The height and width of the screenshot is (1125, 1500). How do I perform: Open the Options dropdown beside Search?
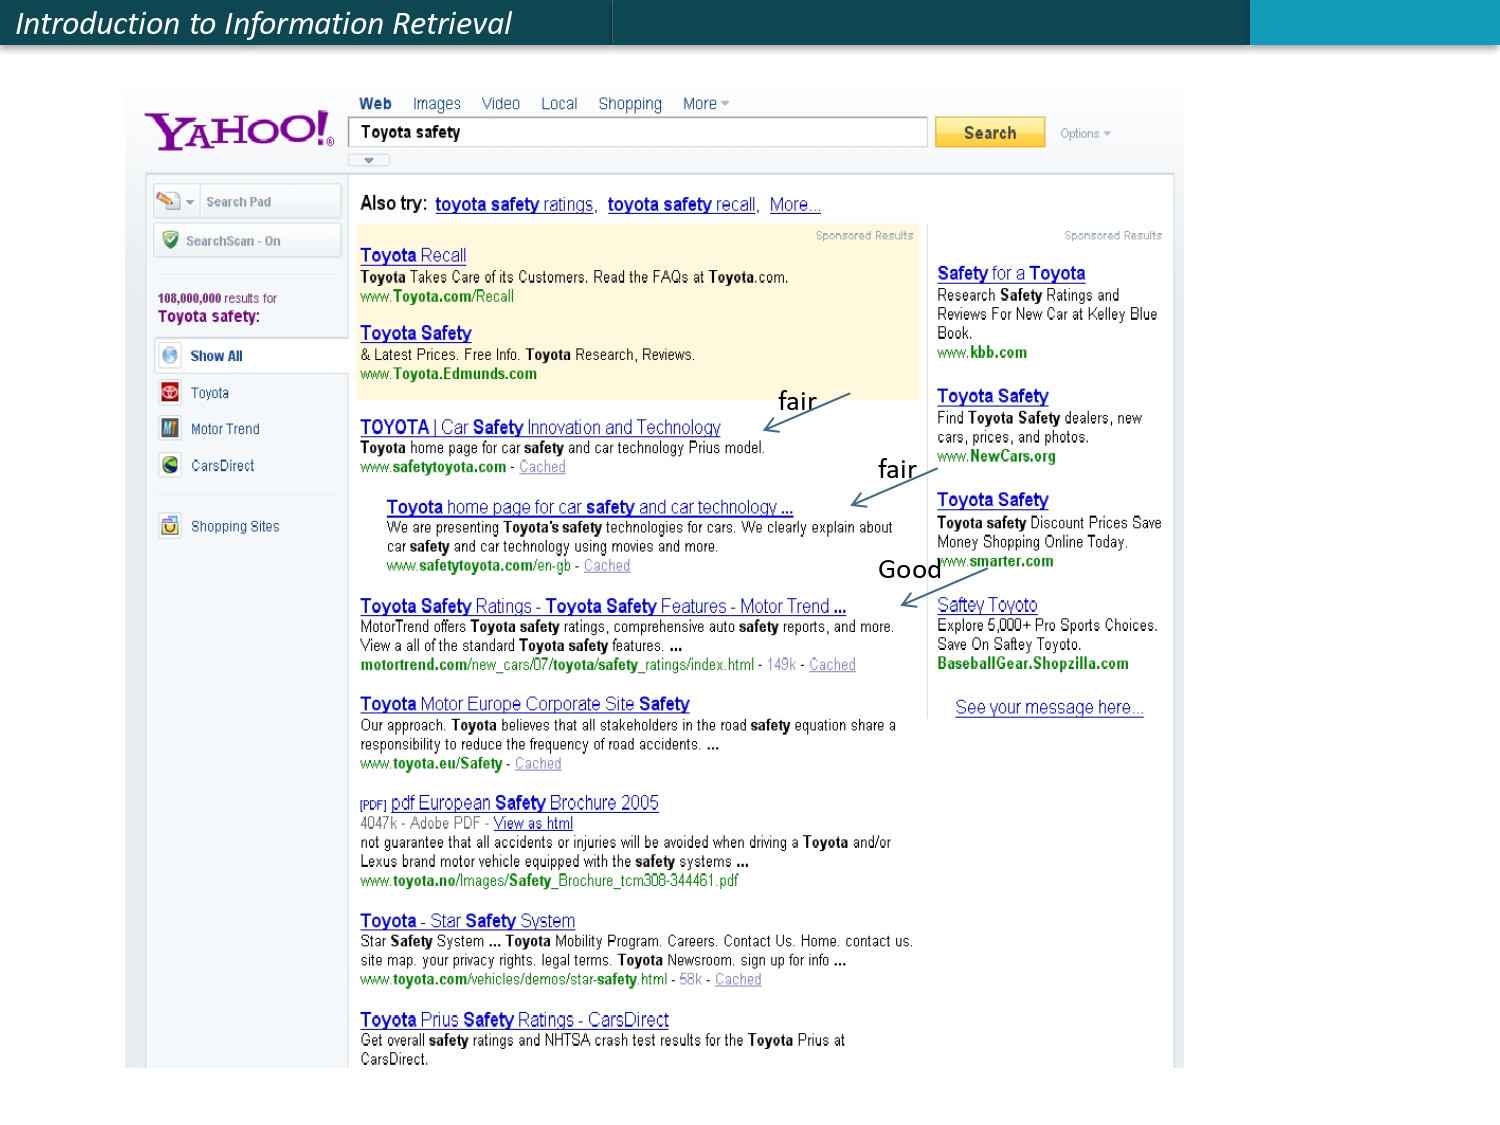coord(1085,133)
